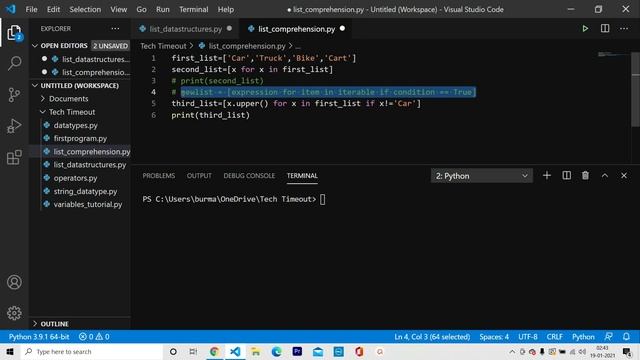Maximize the terminal panel size
The width and height of the screenshot is (640, 360).
[x=605, y=176]
